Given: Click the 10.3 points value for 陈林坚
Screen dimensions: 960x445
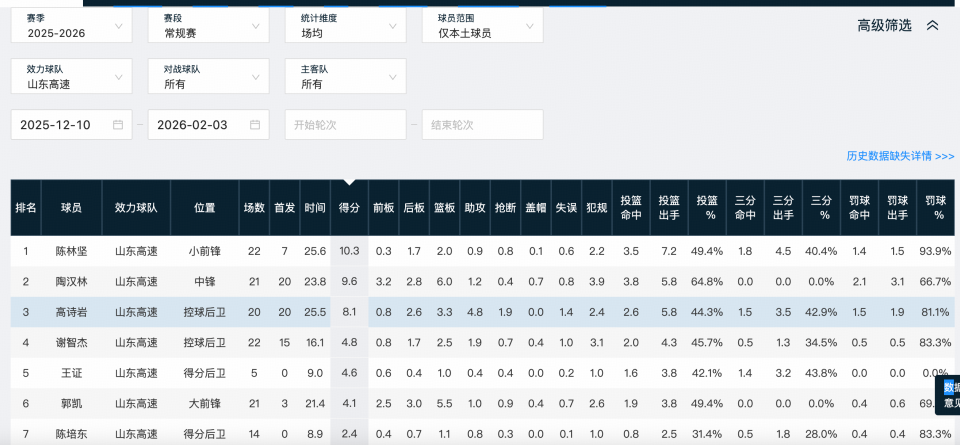Looking at the screenshot, I should tap(350, 251).
